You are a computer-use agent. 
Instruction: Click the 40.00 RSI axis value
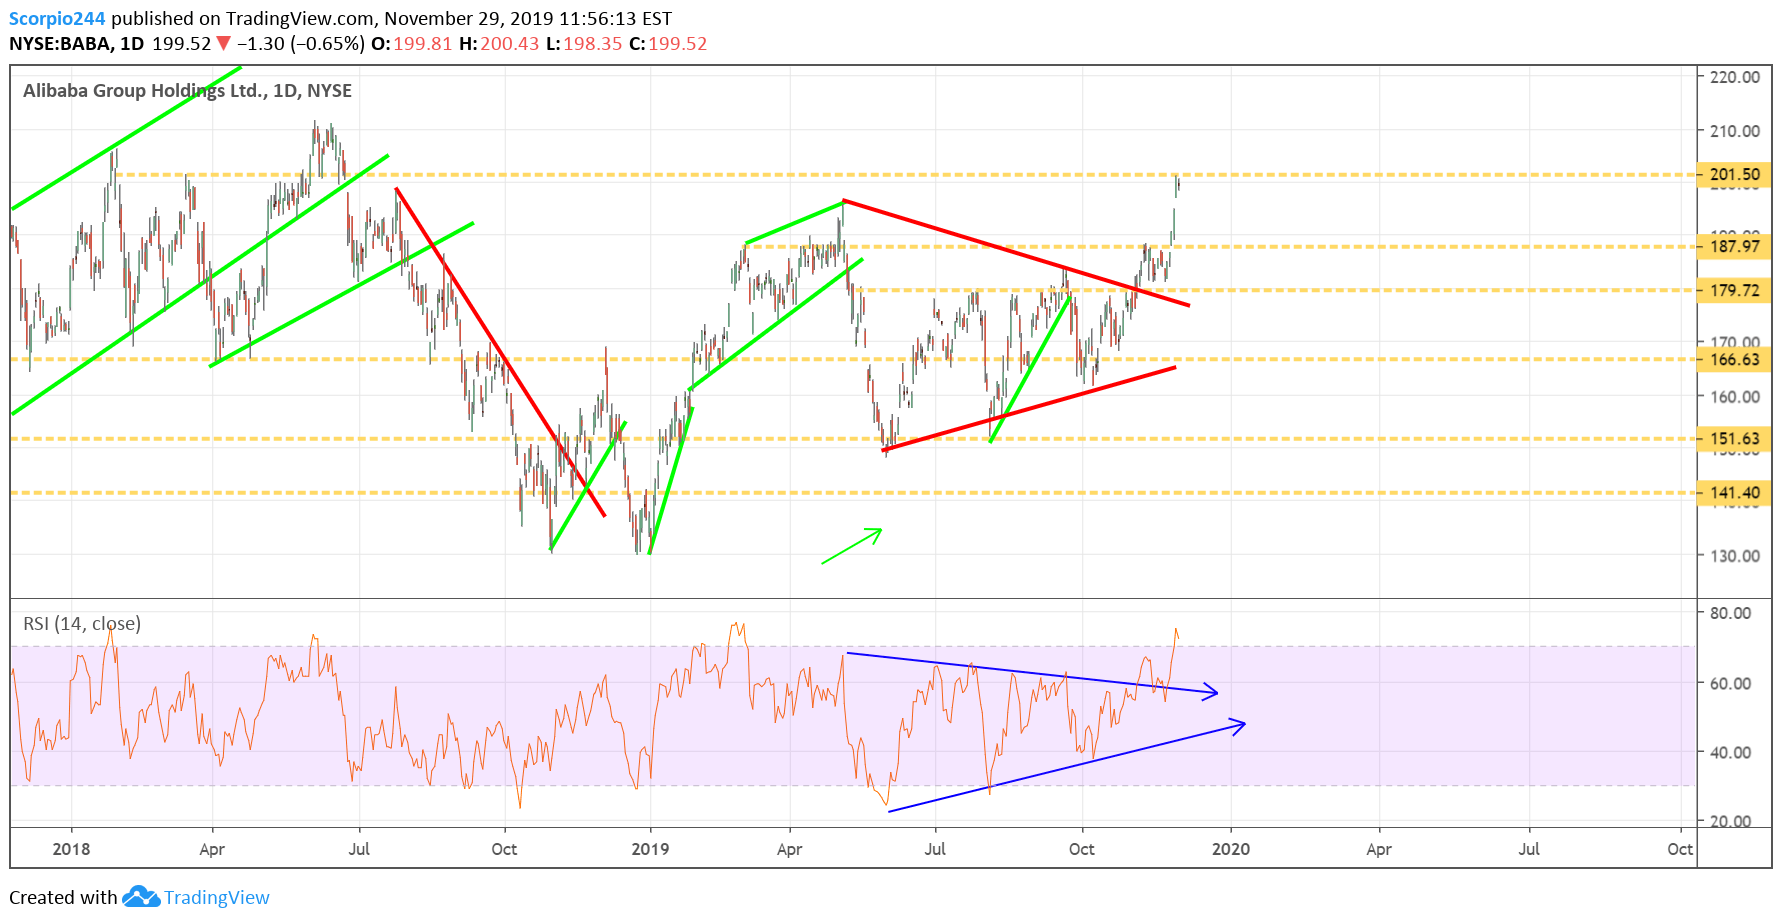1730,752
